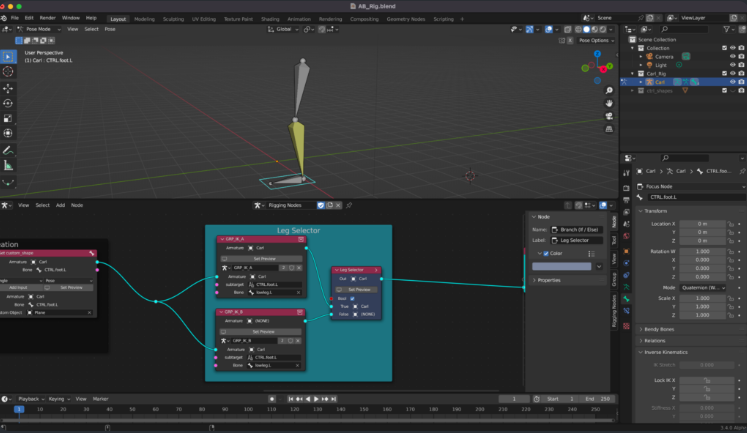747x433 pixels.
Task: Toggle the Bool checkbox on Leg Selector node
Action: click(353, 298)
